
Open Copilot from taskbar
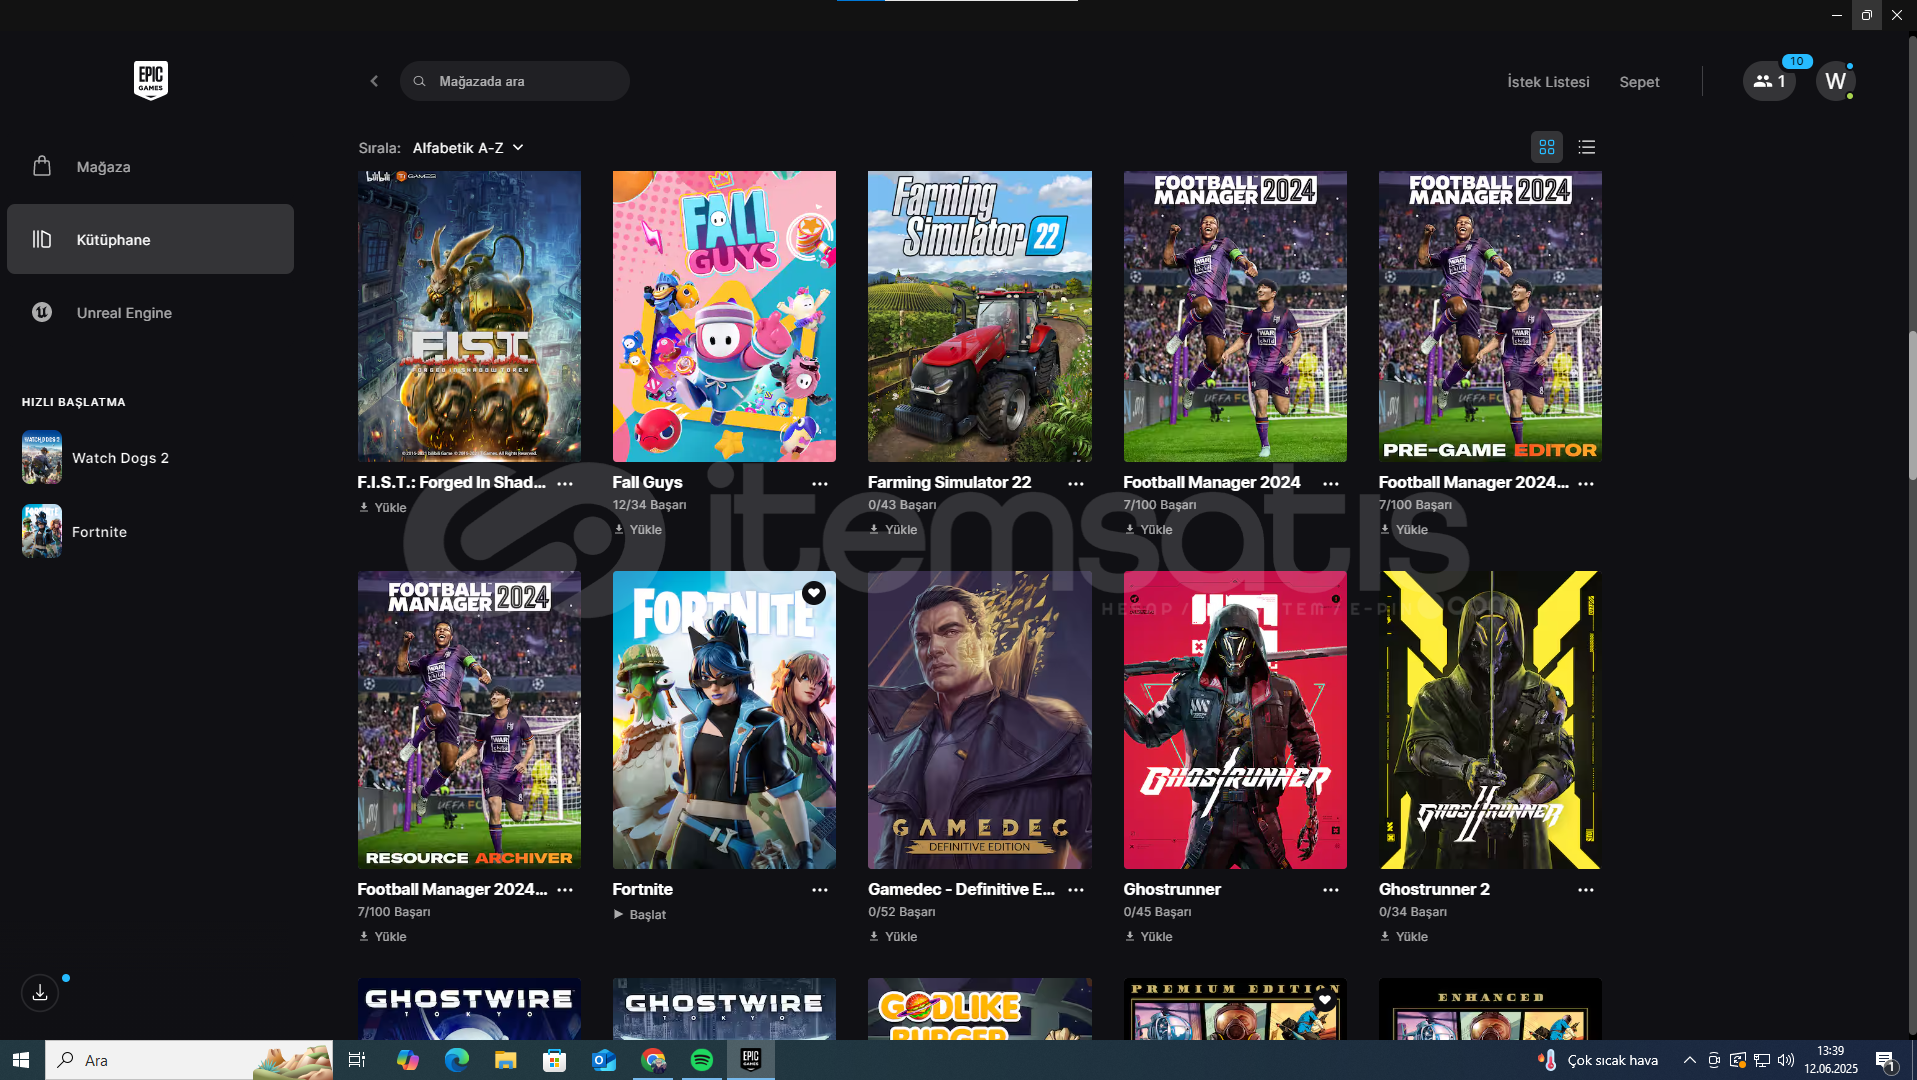click(407, 1060)
